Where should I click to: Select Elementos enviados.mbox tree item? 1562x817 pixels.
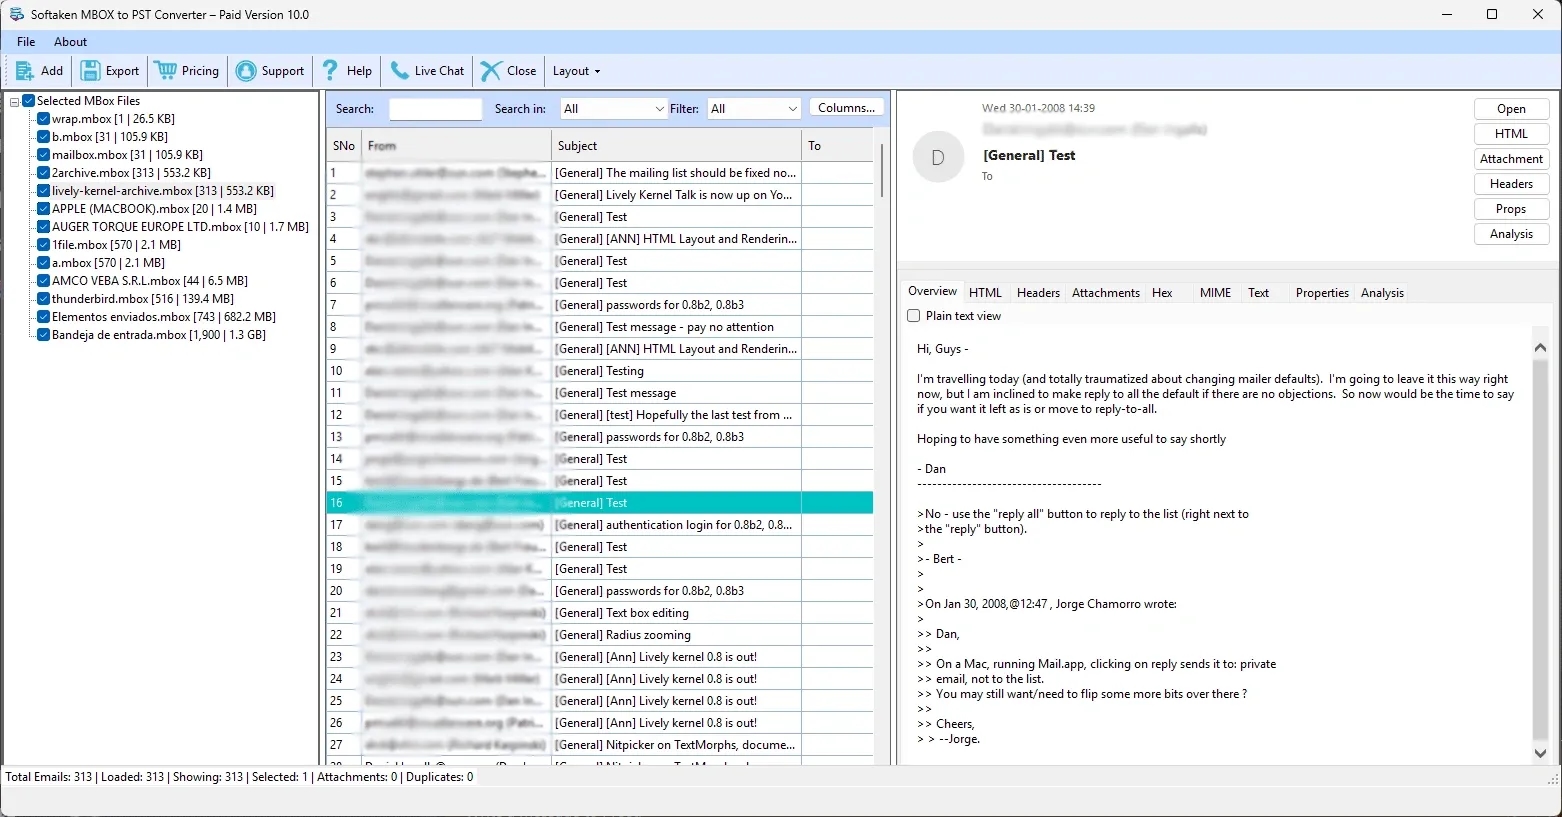164,317
